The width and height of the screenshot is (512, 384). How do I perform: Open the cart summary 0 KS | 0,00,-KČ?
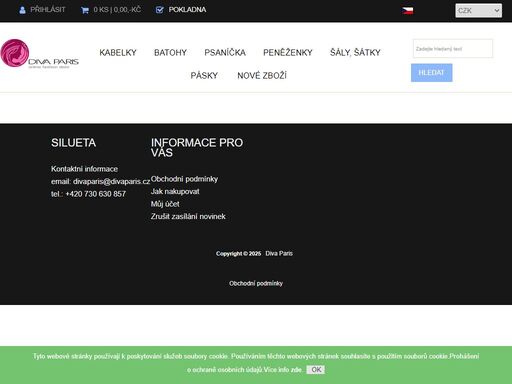(x=117, y=10)
